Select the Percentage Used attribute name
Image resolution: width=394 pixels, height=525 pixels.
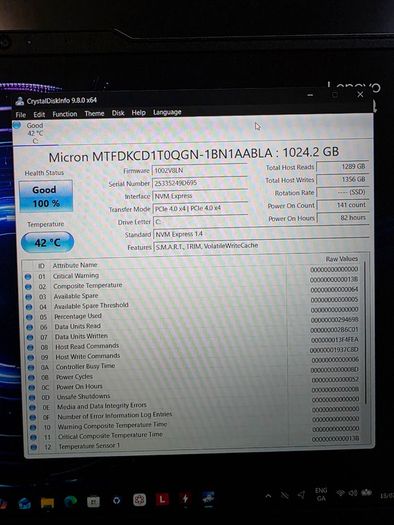(x=78, y=316)
